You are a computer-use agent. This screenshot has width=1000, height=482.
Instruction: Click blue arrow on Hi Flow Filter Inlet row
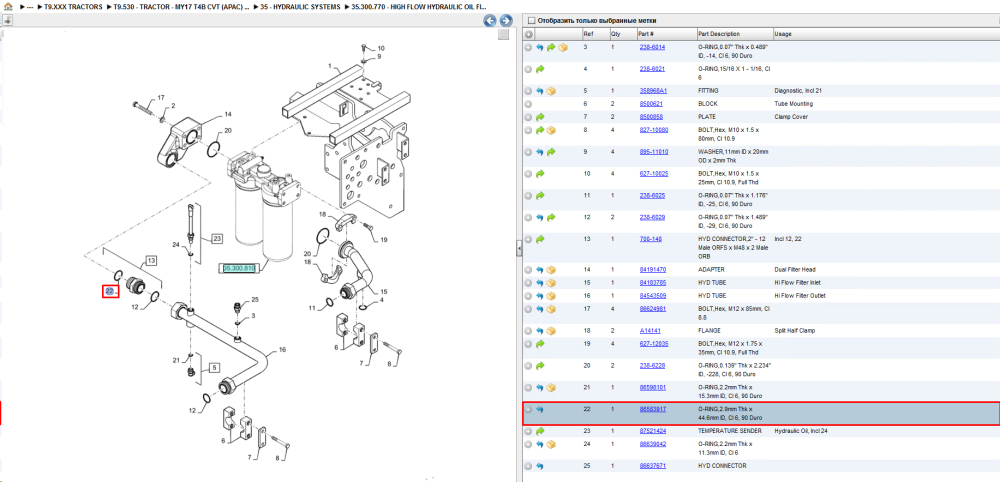[x=540, y=283]
